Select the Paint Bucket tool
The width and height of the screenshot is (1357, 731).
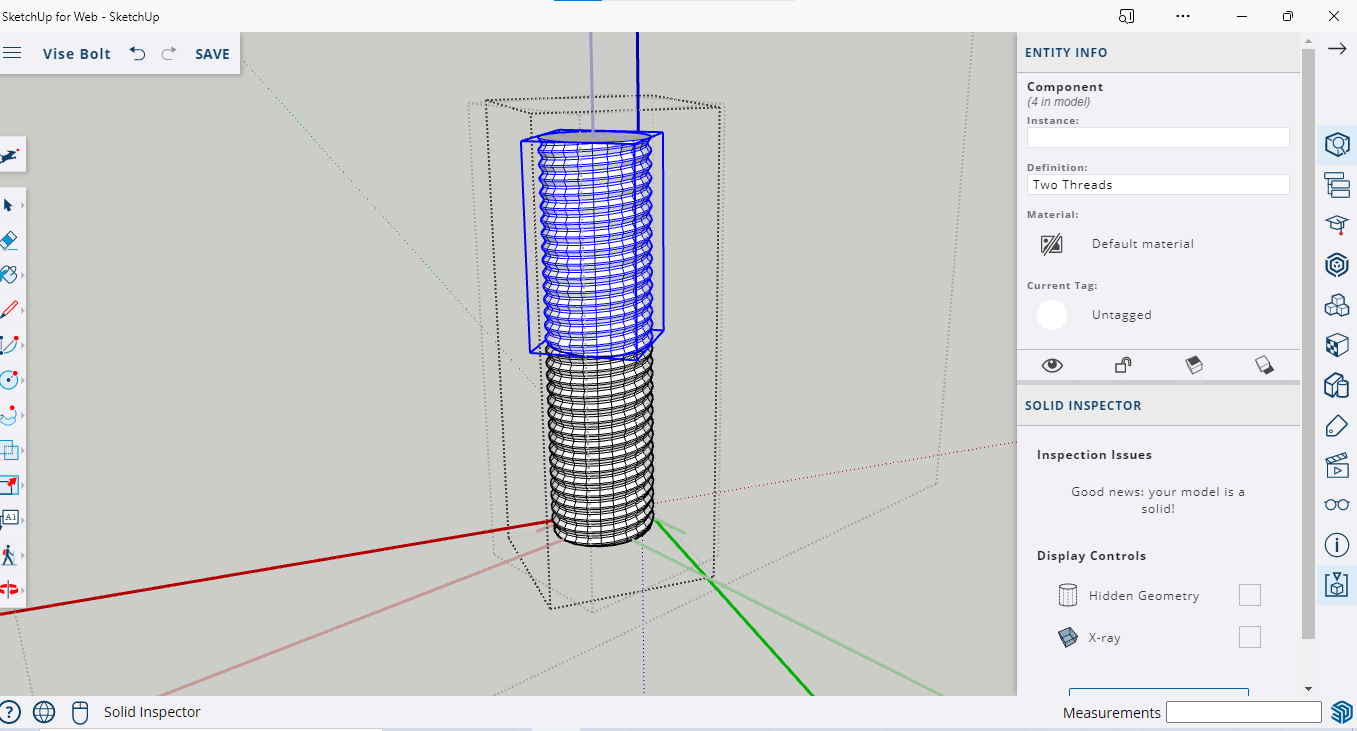8,274
